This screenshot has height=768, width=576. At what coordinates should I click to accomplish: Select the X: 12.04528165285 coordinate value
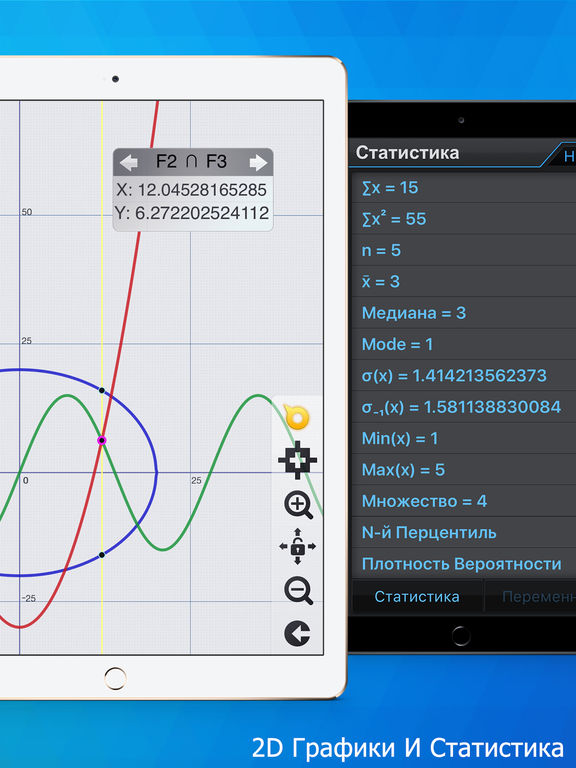(x=192, y=190)
